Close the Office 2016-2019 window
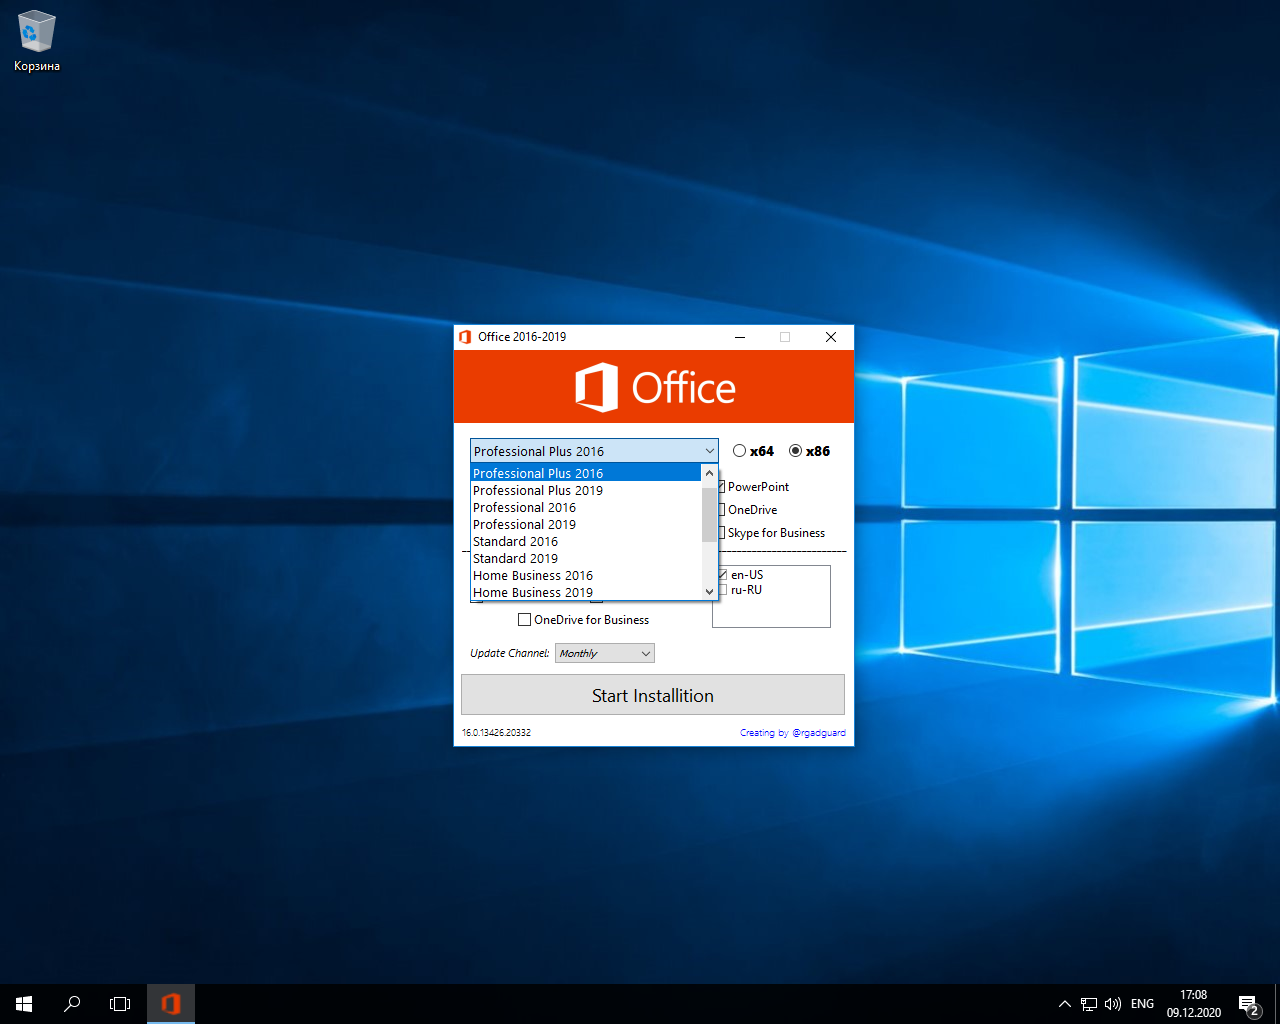Screen dimensions: 1280x1024 831,337
